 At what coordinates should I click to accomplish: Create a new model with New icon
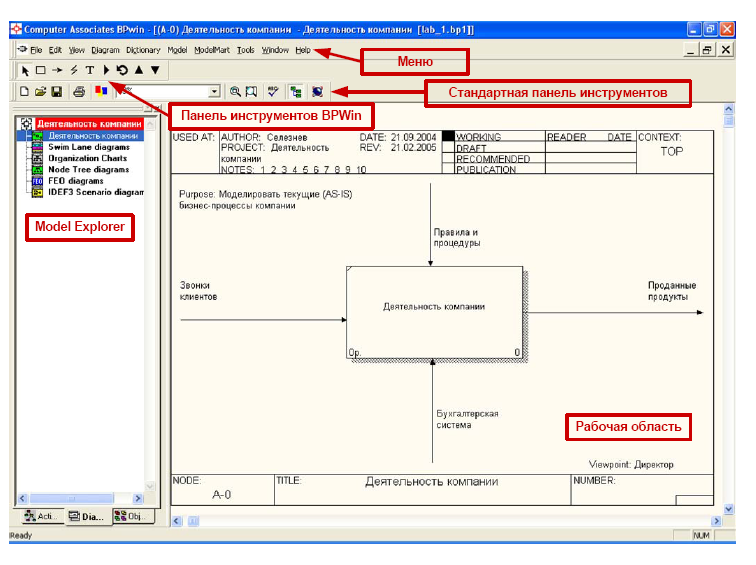click(x=24, y=92)
